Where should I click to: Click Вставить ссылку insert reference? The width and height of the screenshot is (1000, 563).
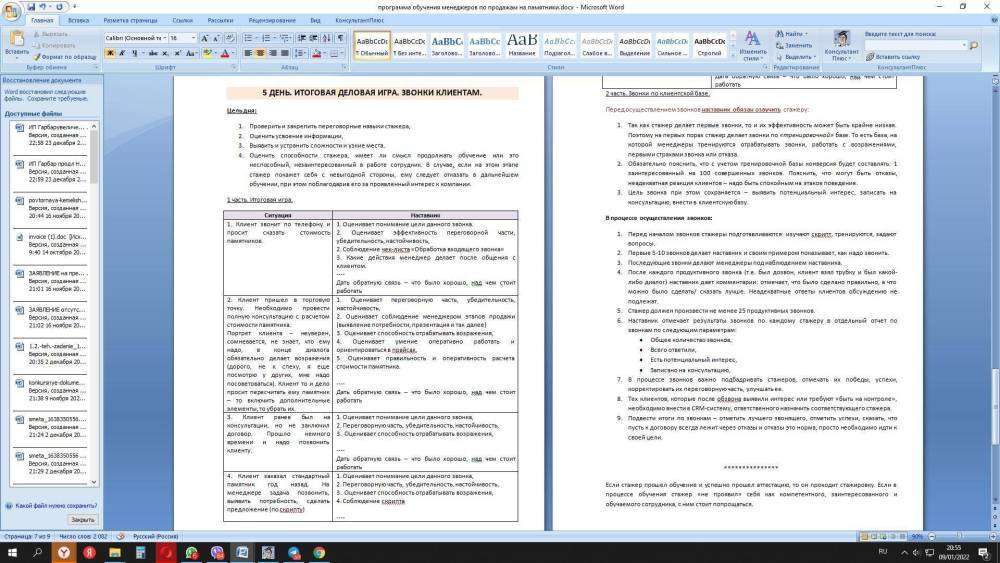coord(893,57)
